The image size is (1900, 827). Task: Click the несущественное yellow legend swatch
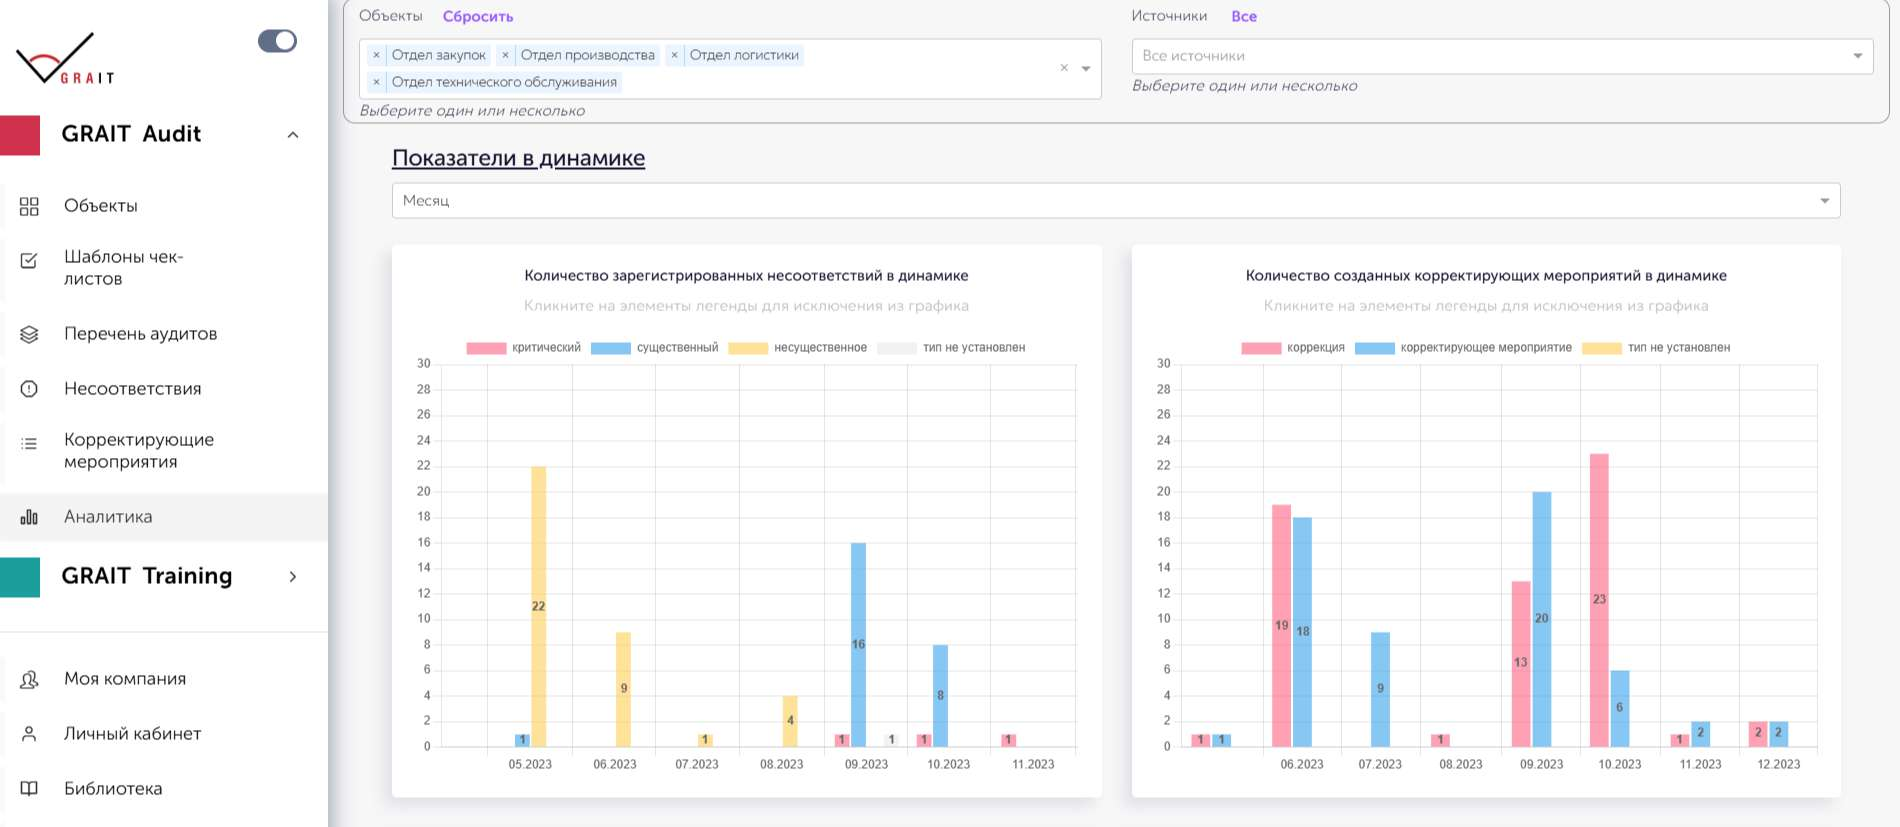(747, 348)
